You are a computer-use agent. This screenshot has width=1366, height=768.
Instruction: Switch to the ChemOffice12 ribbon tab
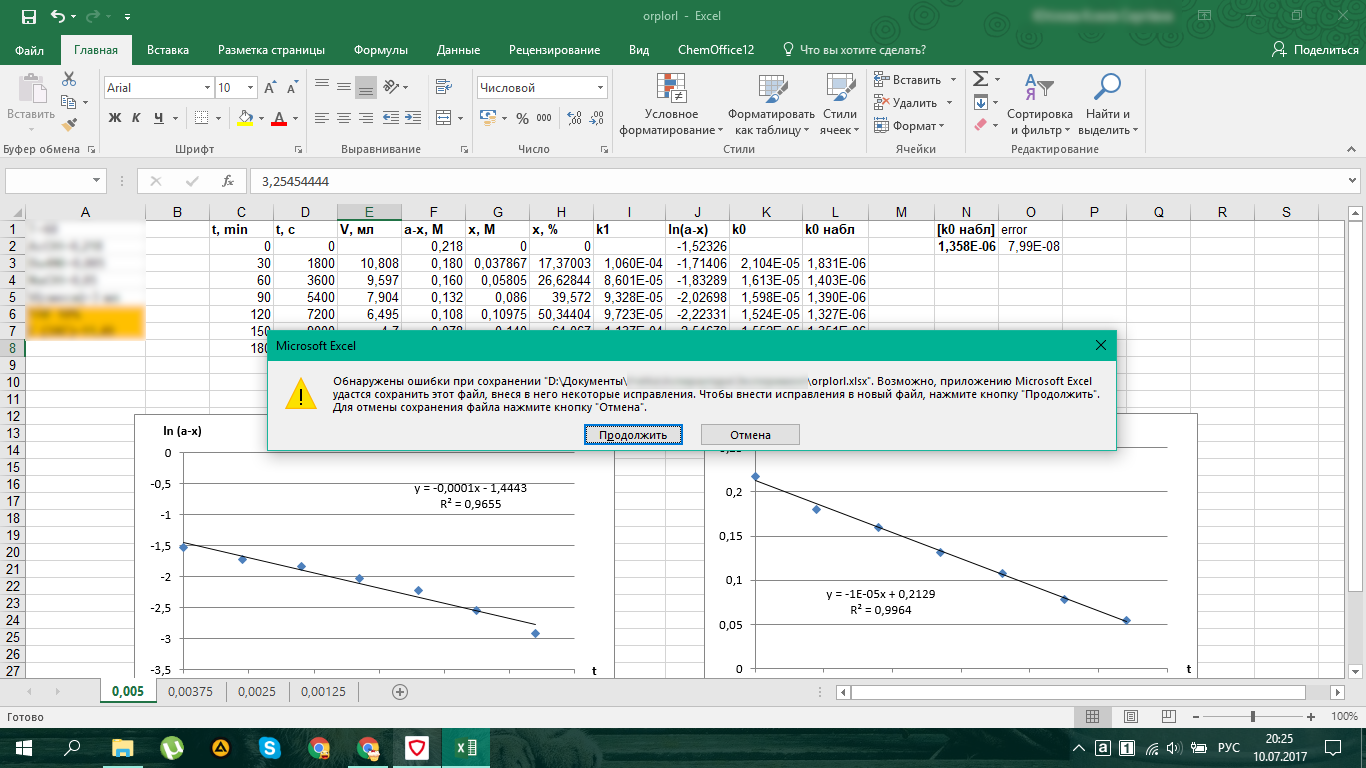[x=716, y=49]
